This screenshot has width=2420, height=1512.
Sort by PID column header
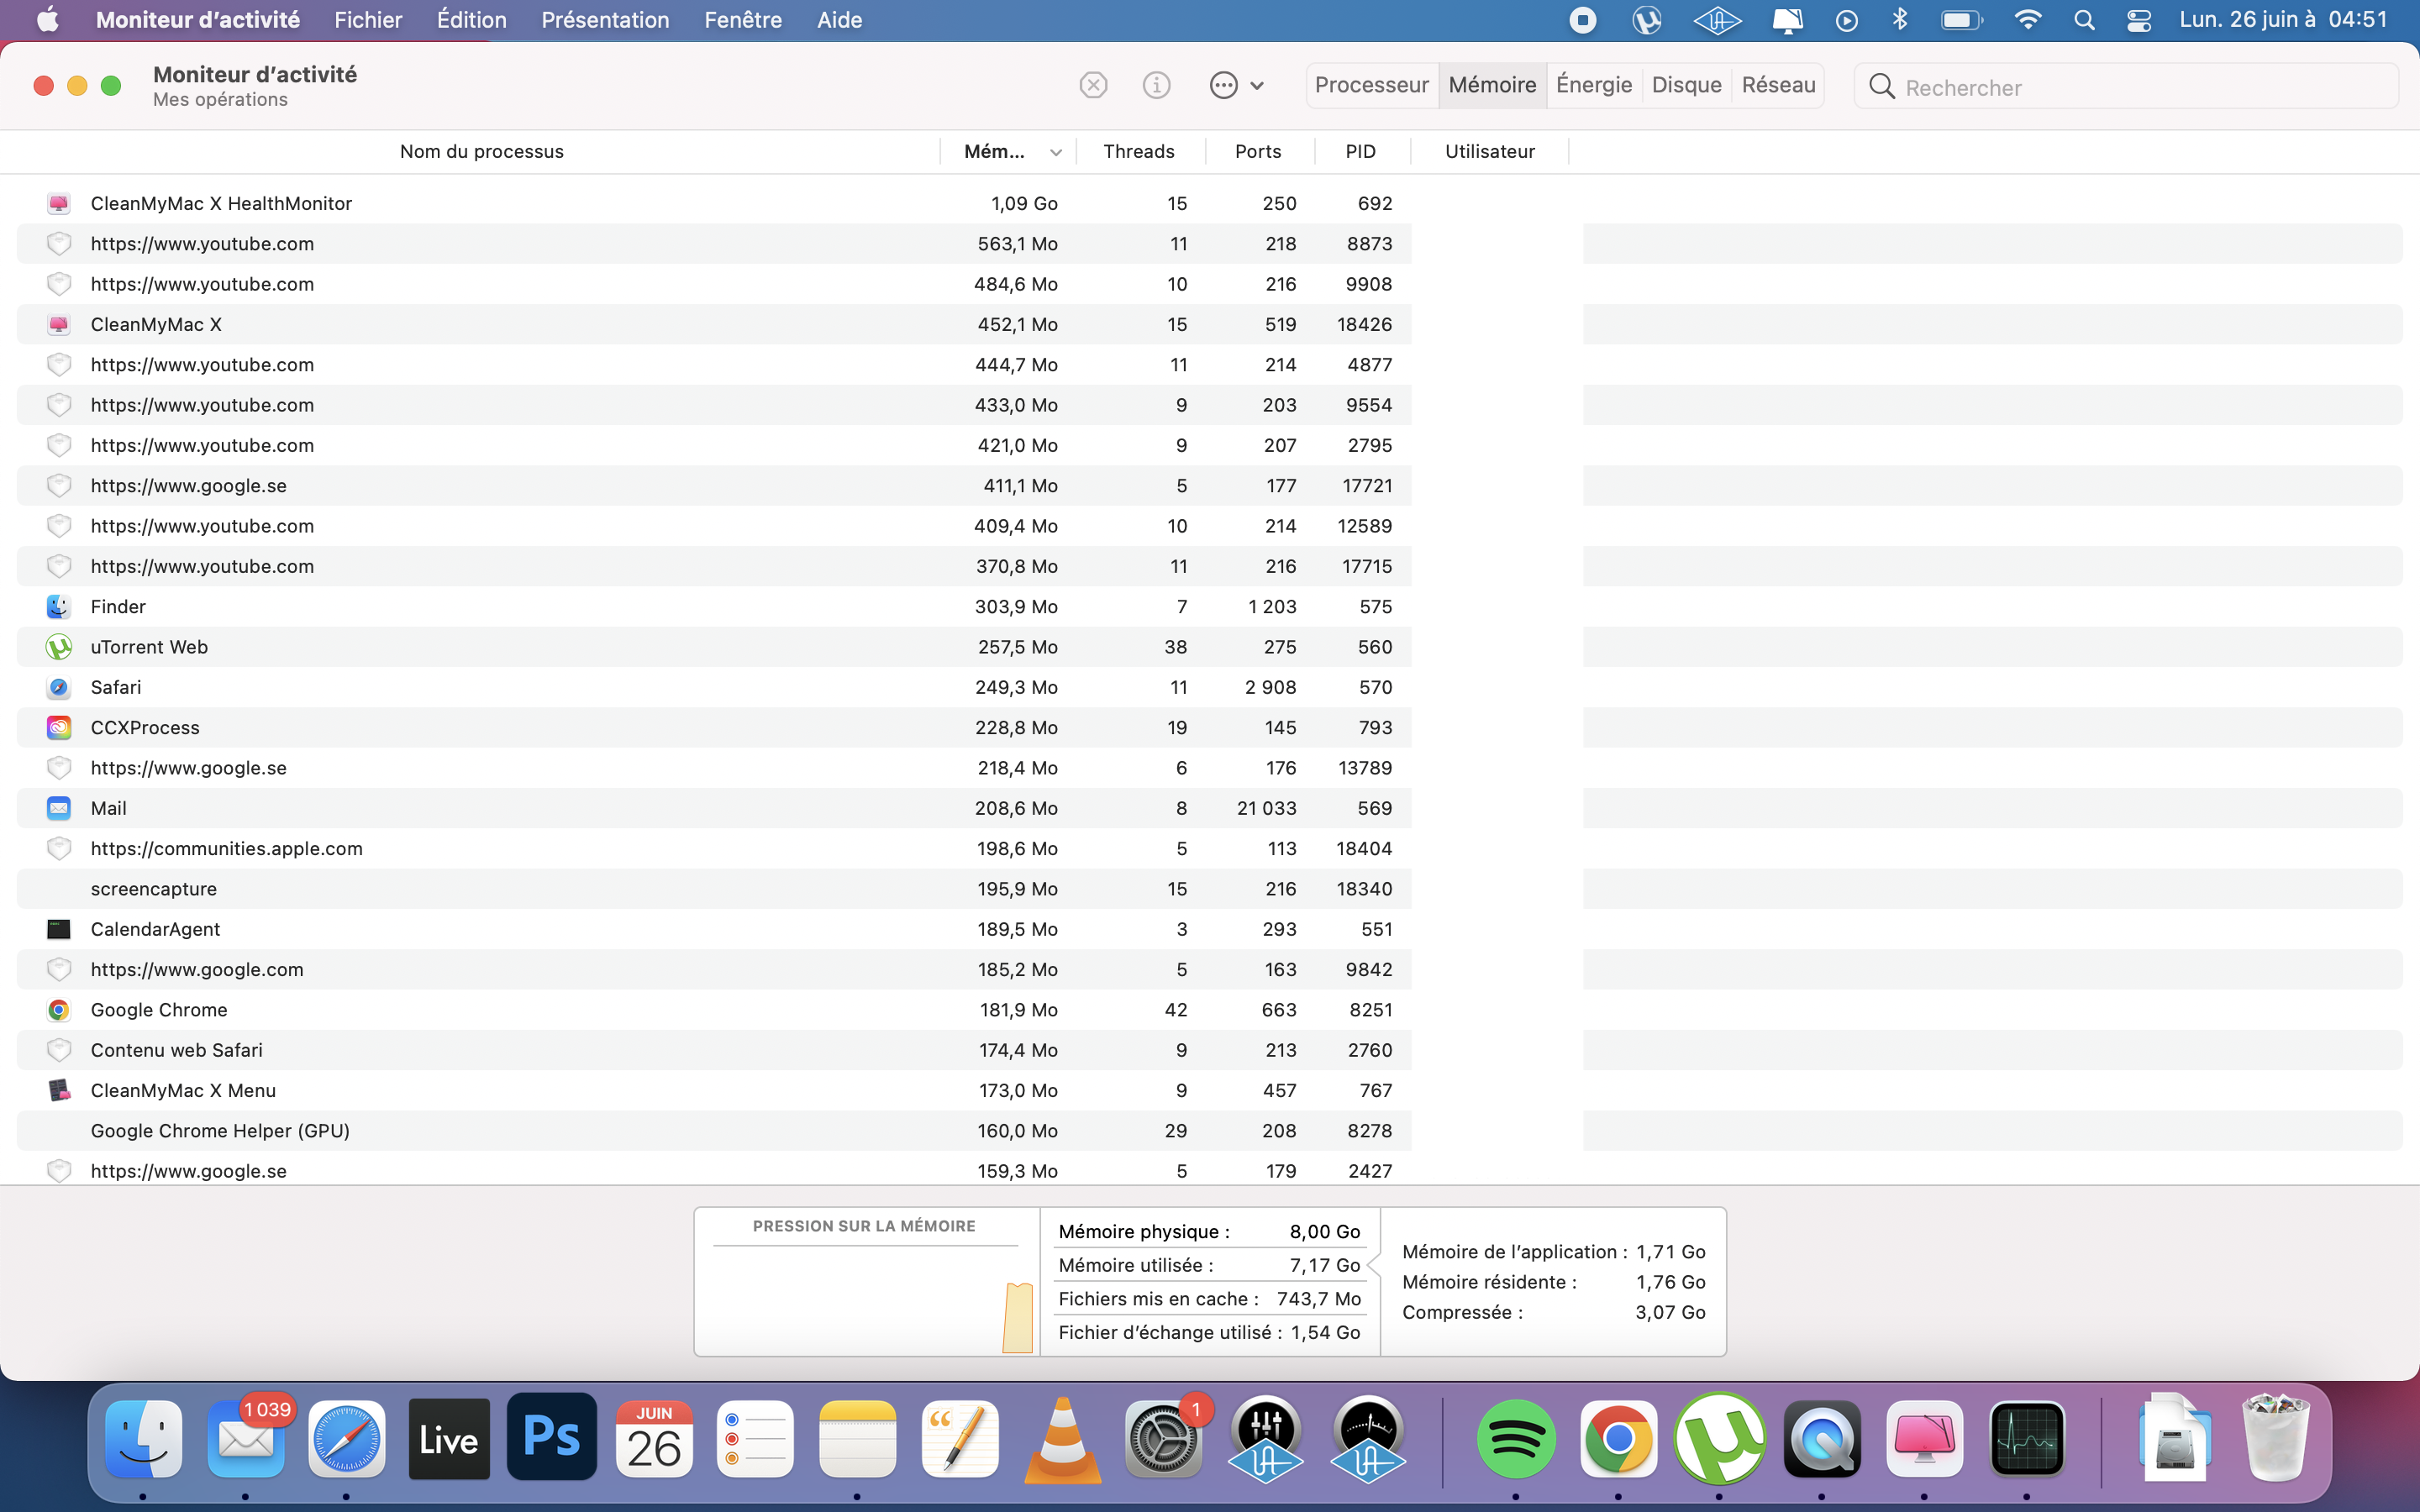tap(1360, 151)
